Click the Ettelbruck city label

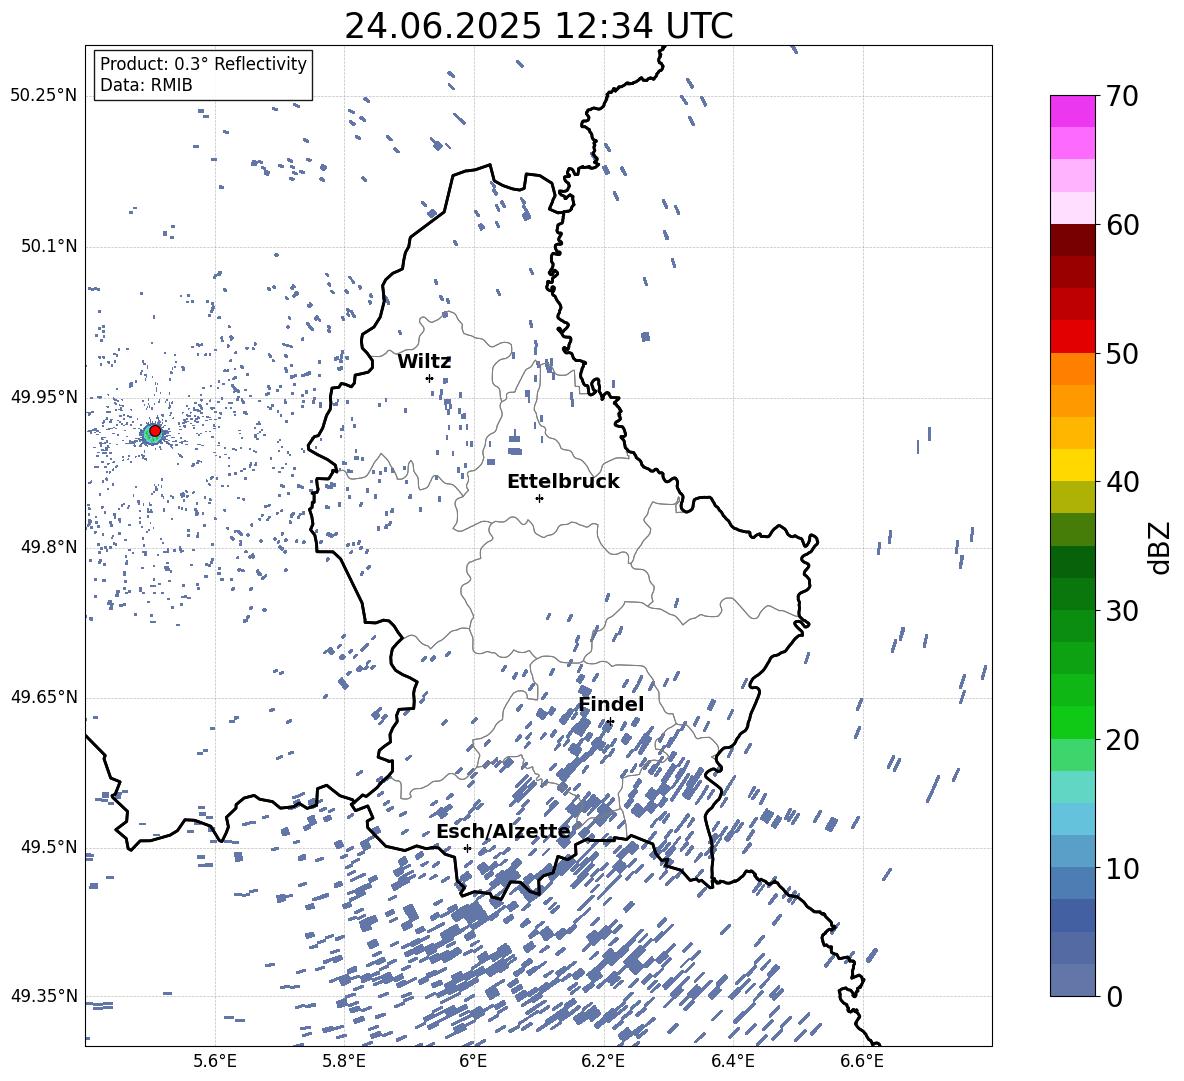pyautogui.click(x=563, y=482)
